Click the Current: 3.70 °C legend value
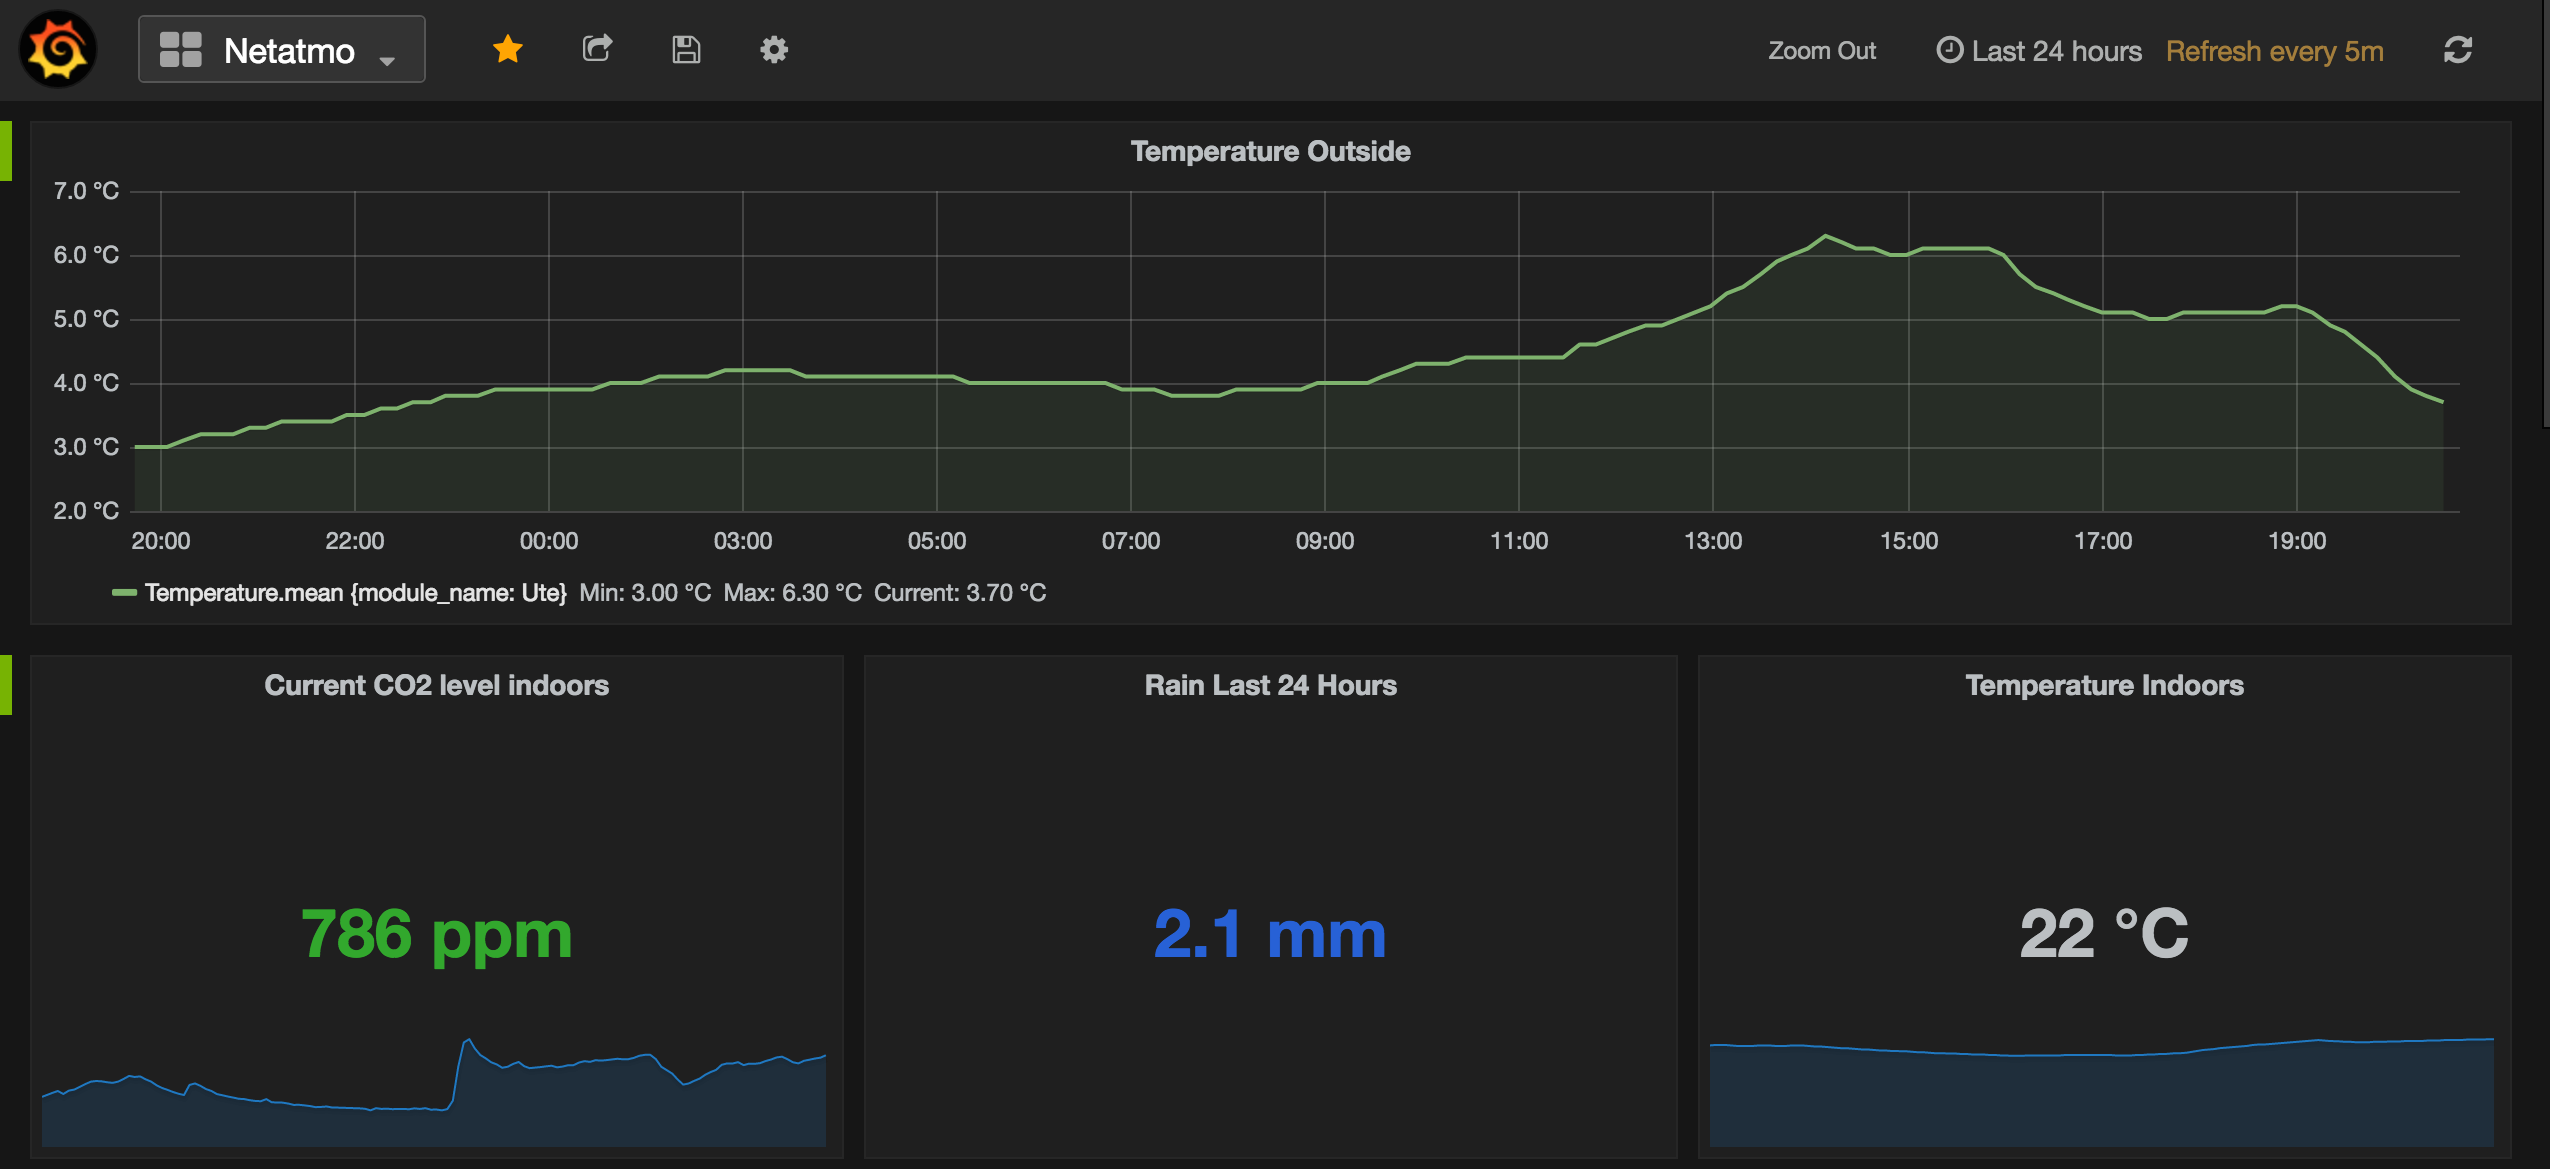Screen dimensions: 2550x1169 960,593
